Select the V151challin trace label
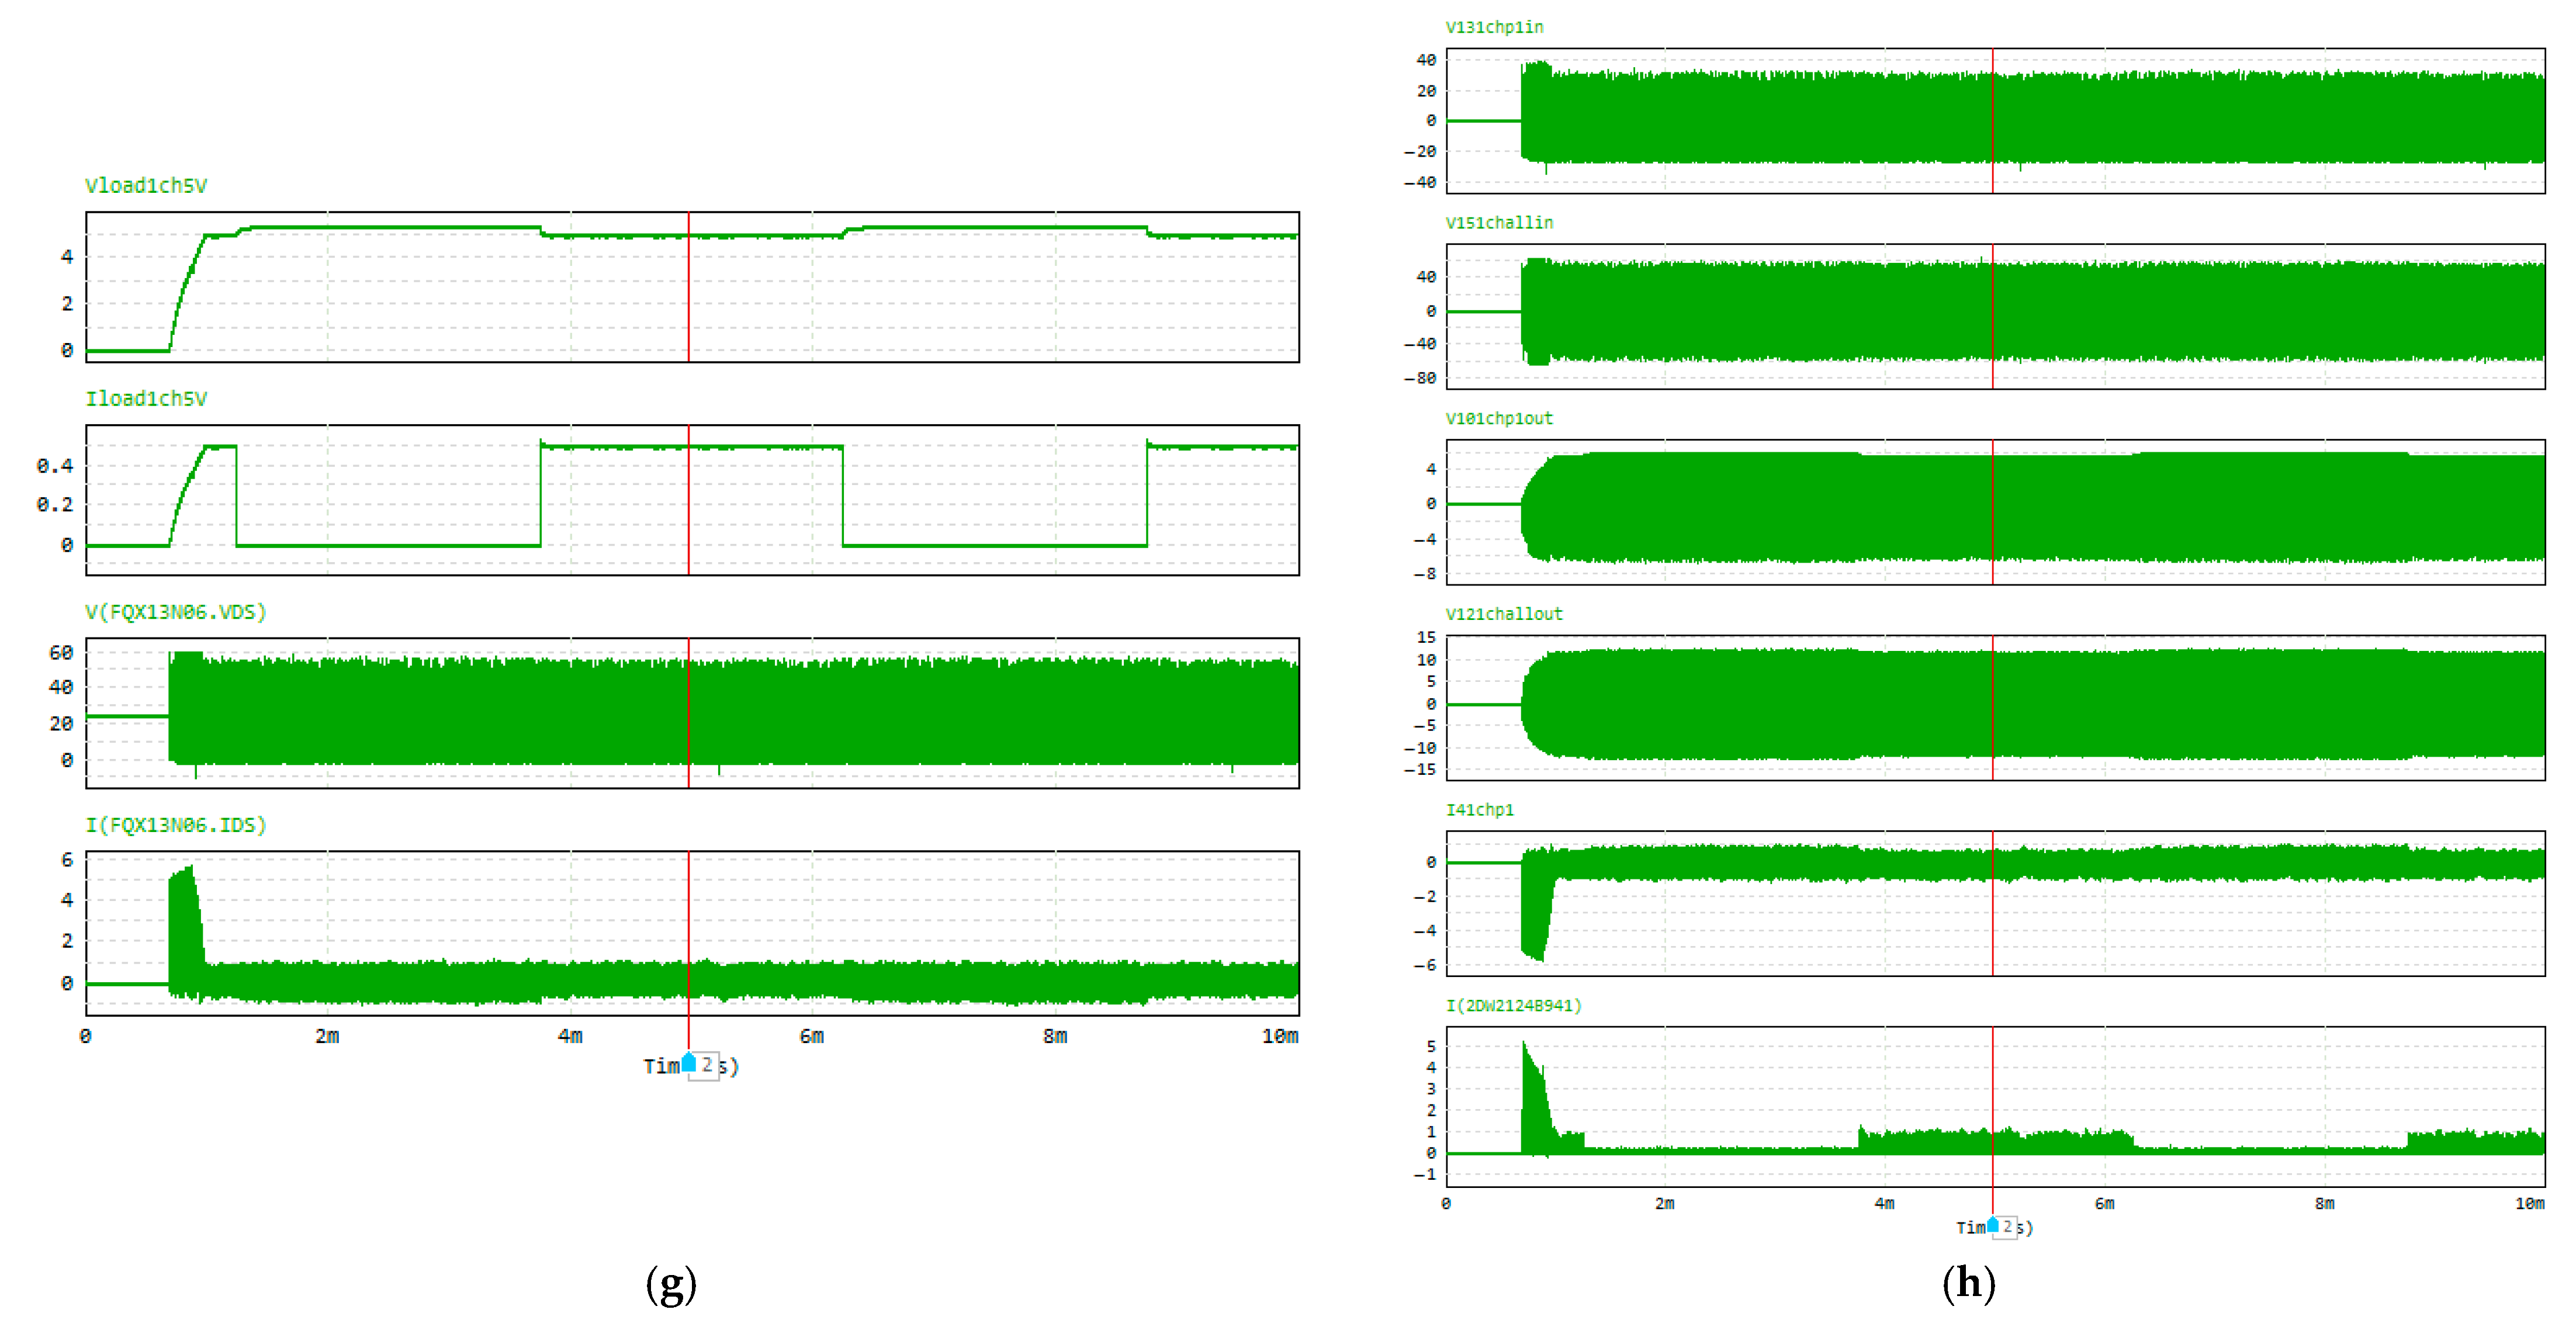The height and width of the screenshot is (1320, 2576). (x=1499, y=223)
